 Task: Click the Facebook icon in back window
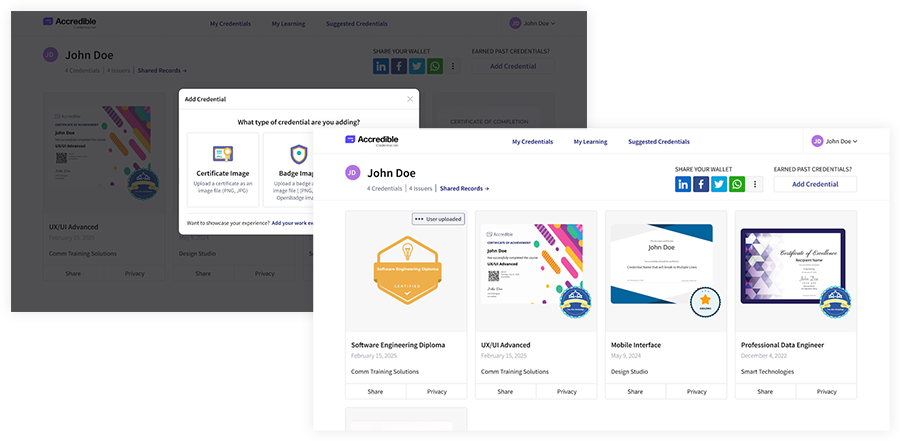[x=399, y=66]
